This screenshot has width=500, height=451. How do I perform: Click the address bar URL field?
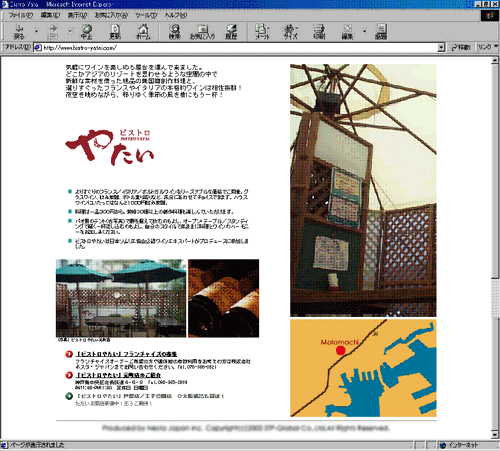coord(239,48)
